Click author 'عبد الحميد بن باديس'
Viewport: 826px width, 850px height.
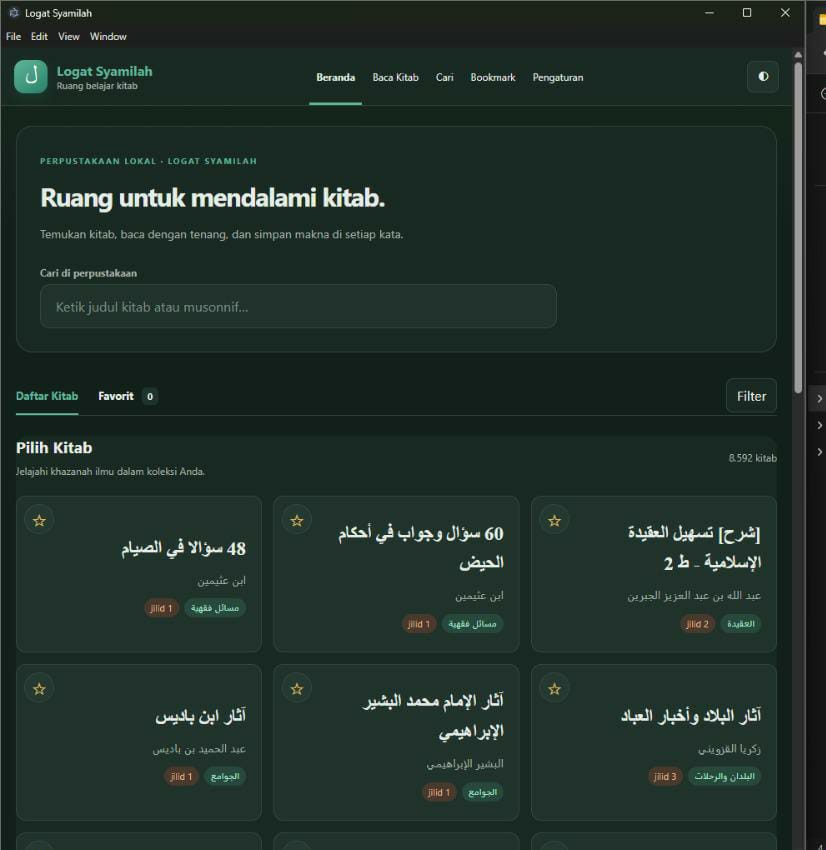pos(199,749)
